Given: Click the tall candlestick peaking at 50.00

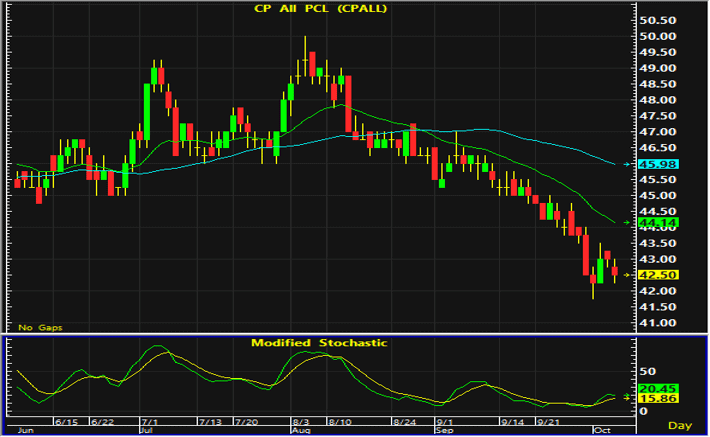Looking at the screenshot, I should pos(305,56).
